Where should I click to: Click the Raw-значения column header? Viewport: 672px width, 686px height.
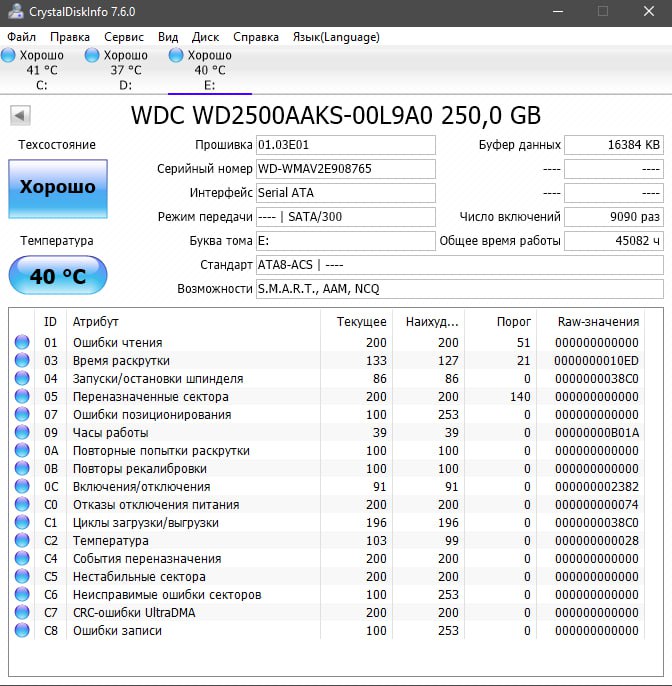point(591,322)
